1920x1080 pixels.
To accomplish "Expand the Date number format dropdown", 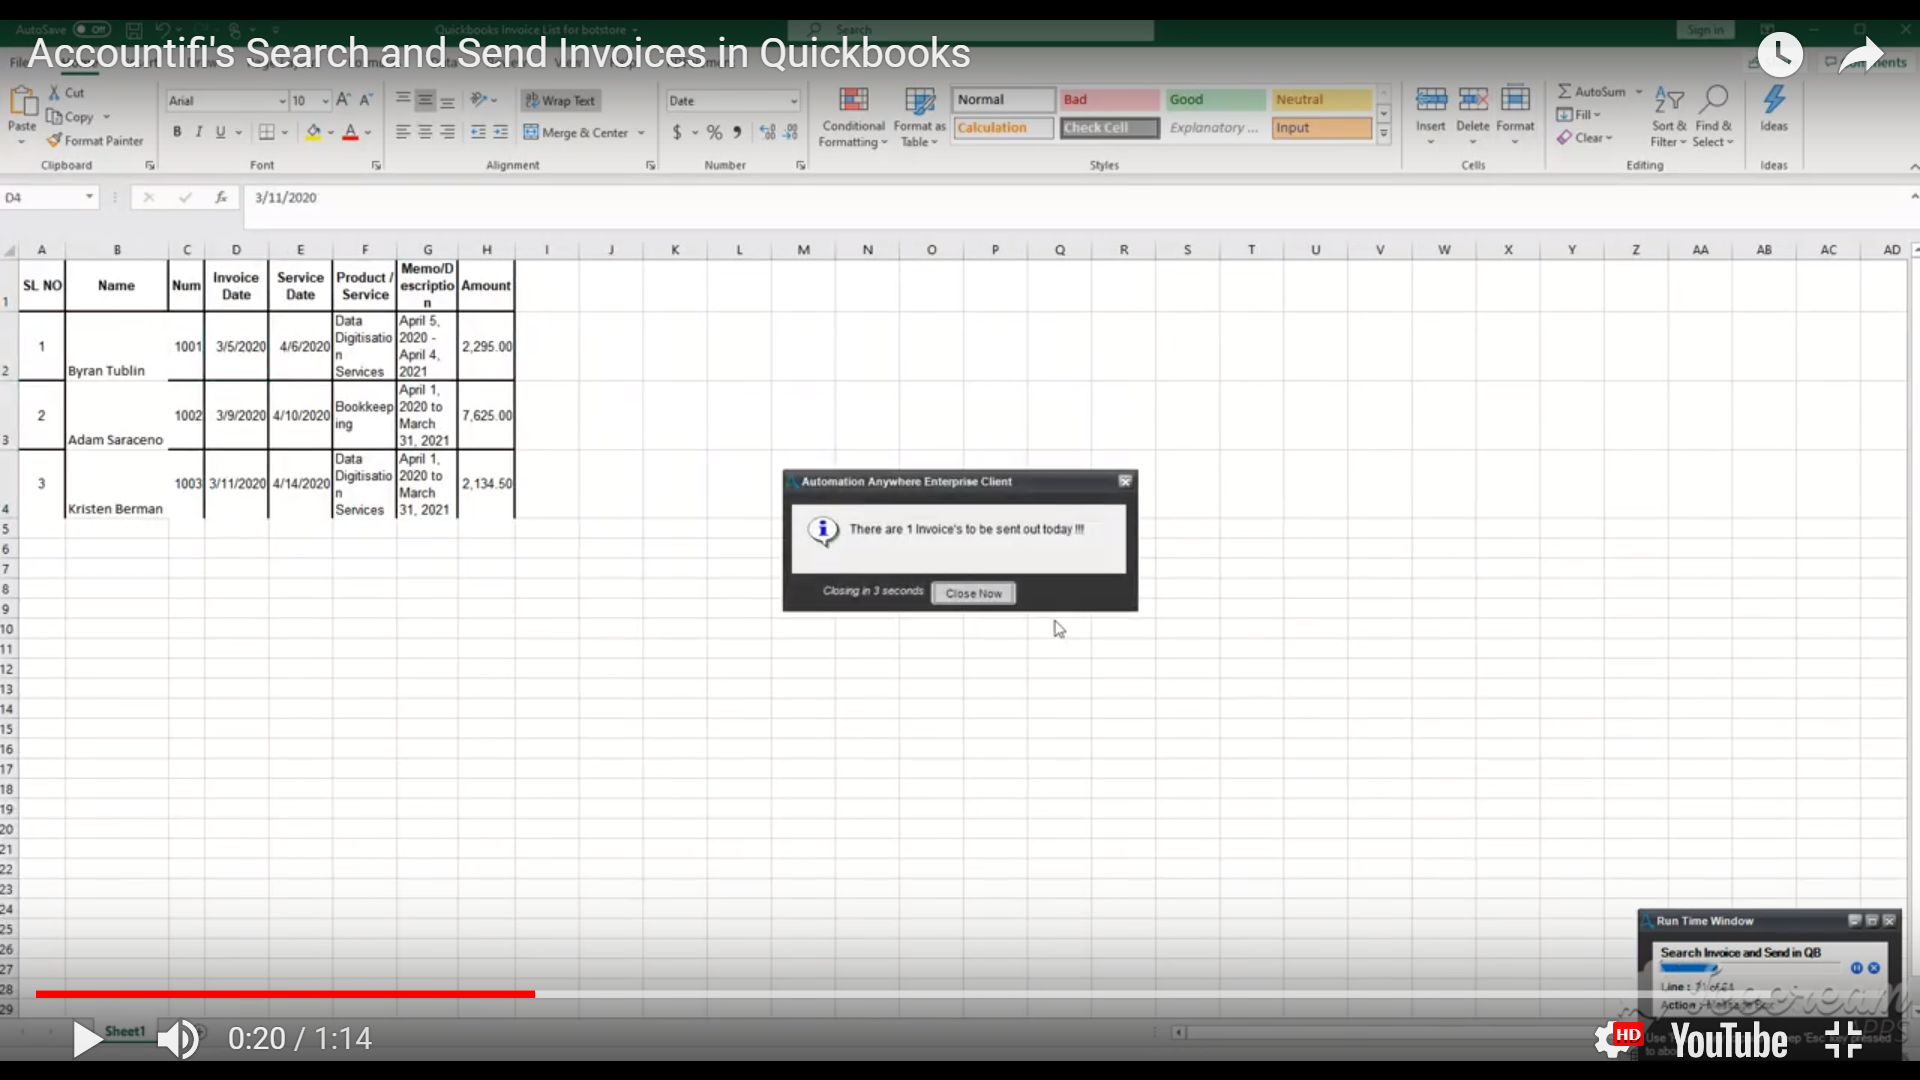I will point(793,101).
